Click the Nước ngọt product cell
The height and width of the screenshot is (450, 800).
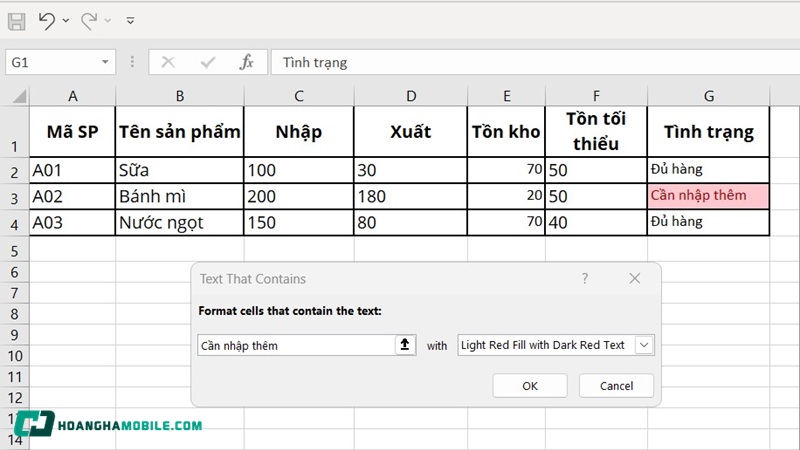pos(180,222)
